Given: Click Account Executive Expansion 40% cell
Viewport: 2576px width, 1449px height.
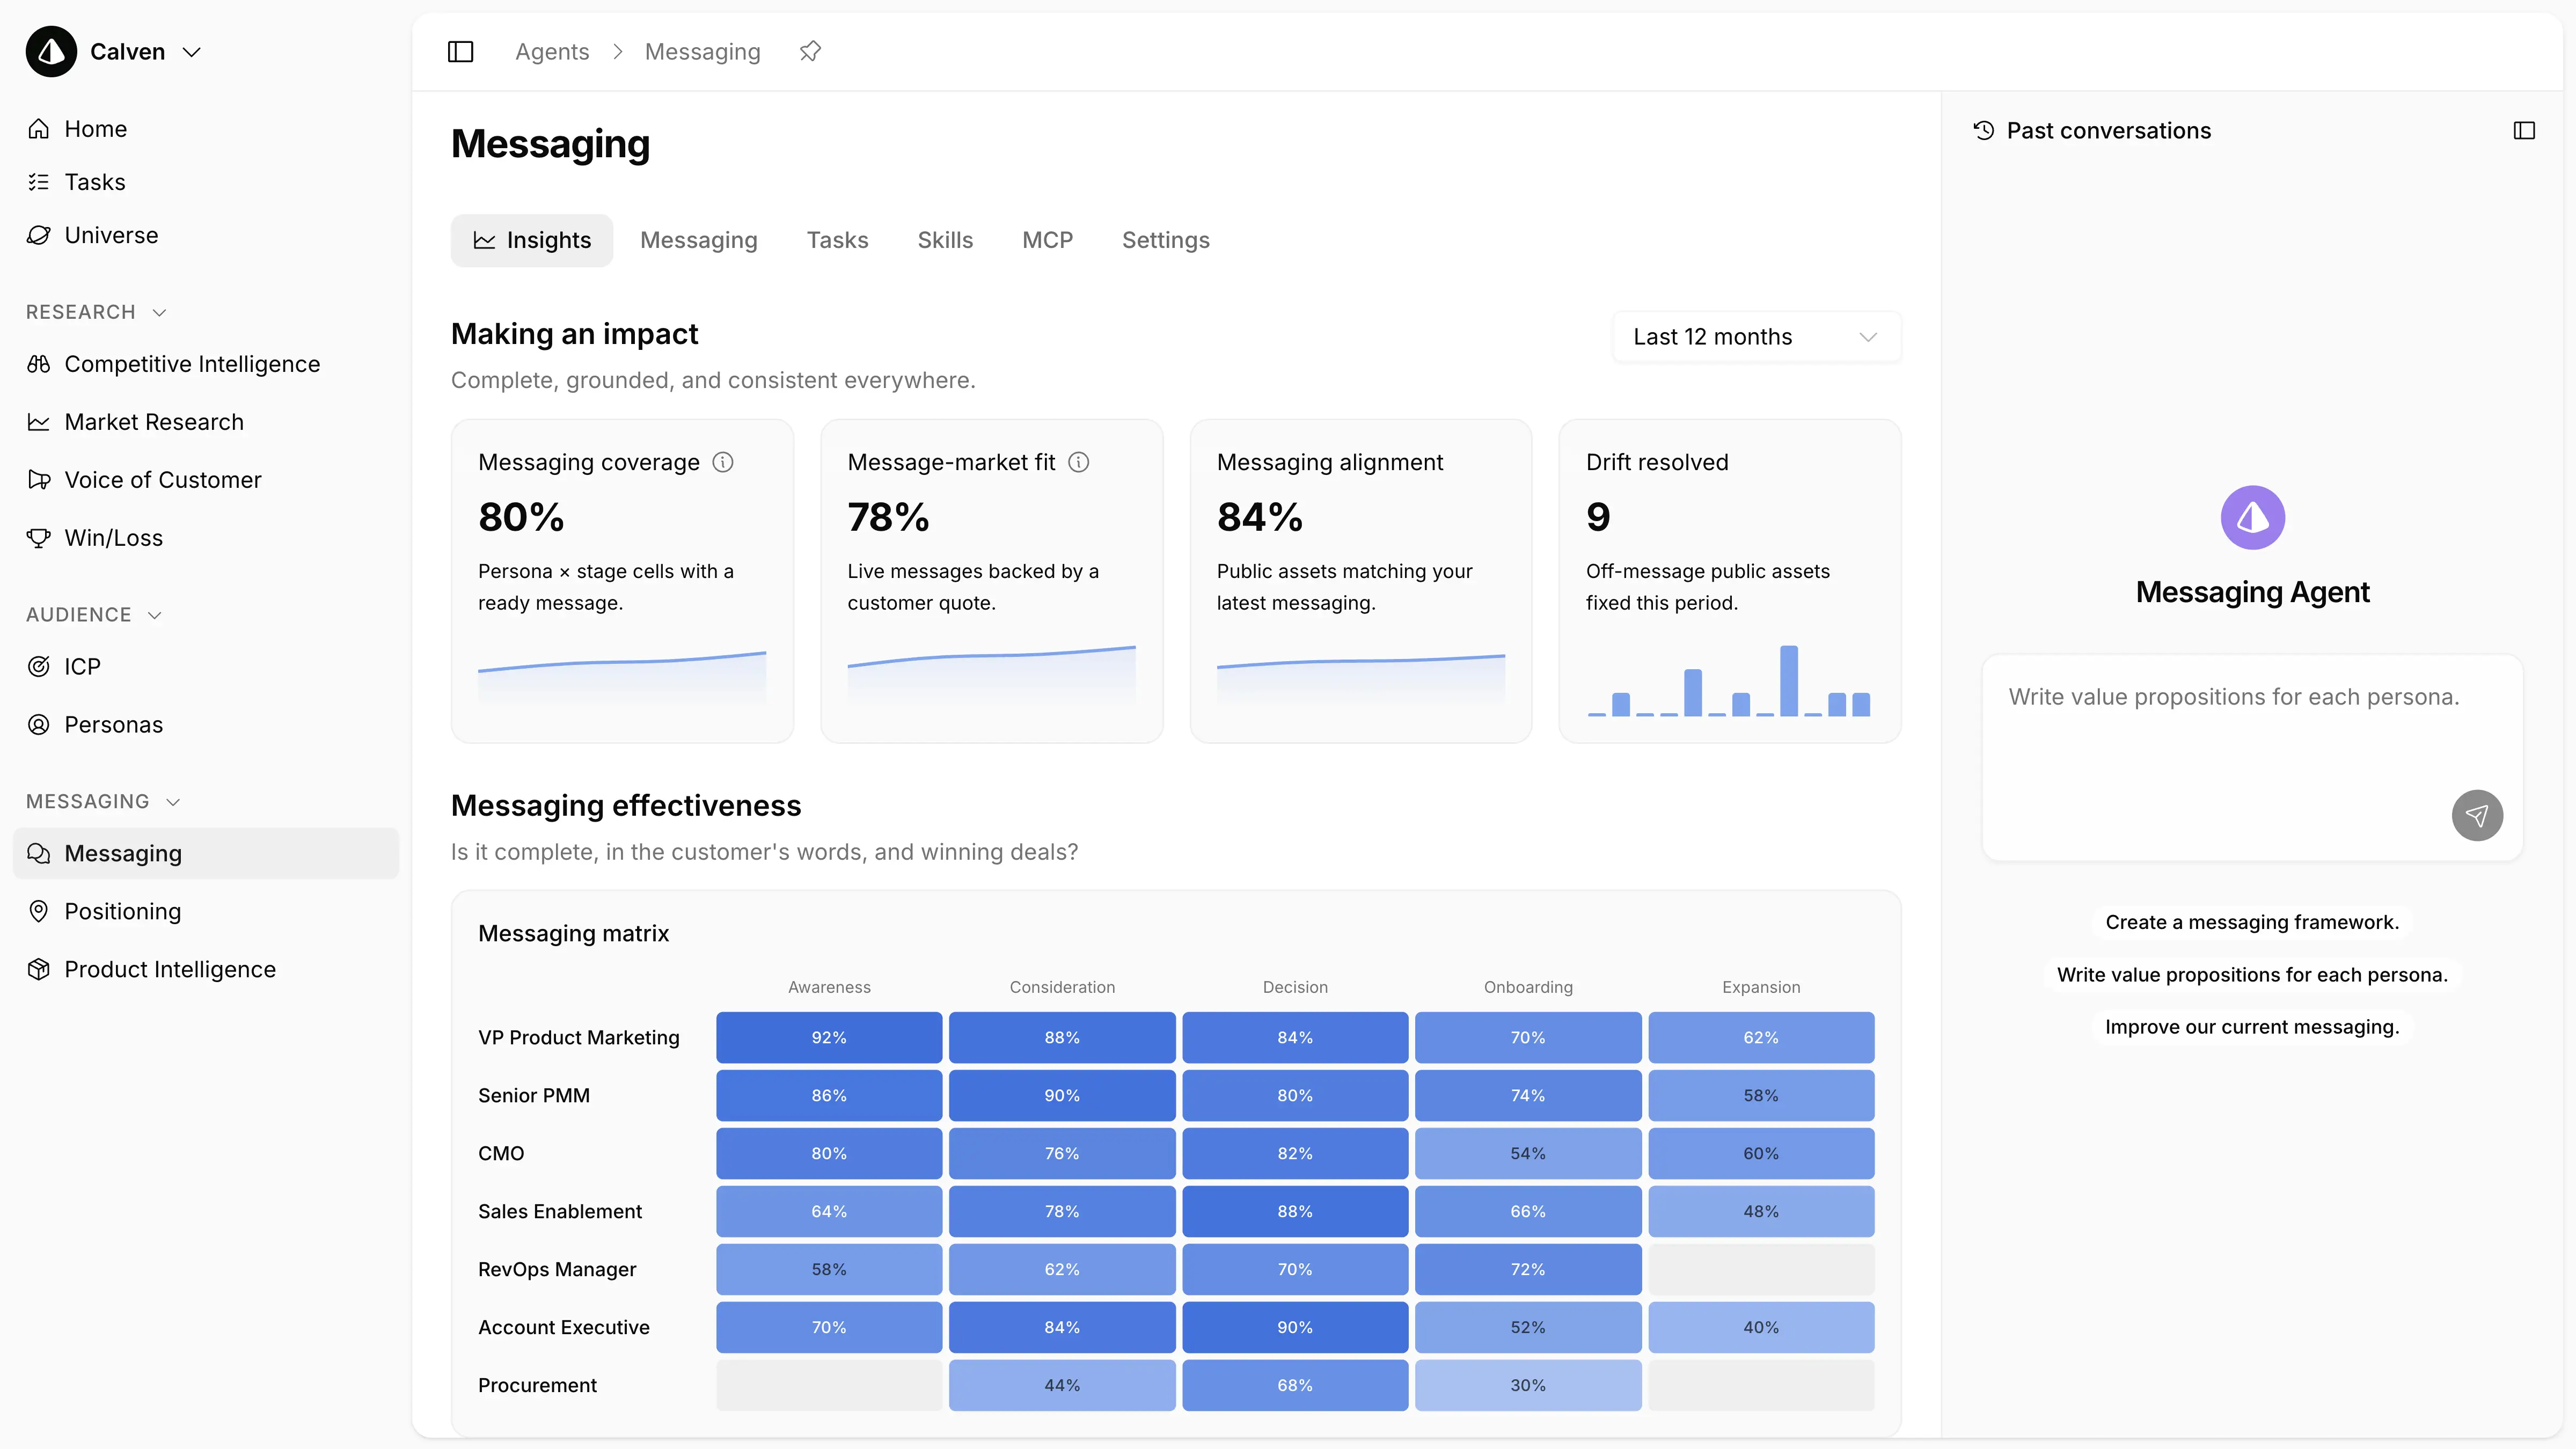Looking at the screenshot, I should click(x=1761, y=1328).
